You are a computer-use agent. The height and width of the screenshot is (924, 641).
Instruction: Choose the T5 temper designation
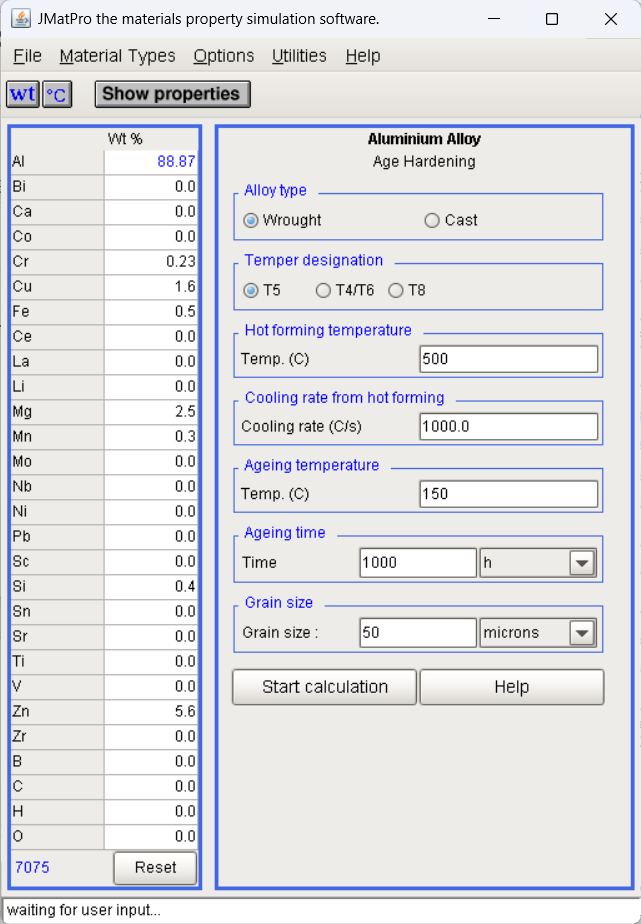tap(251, 291)
